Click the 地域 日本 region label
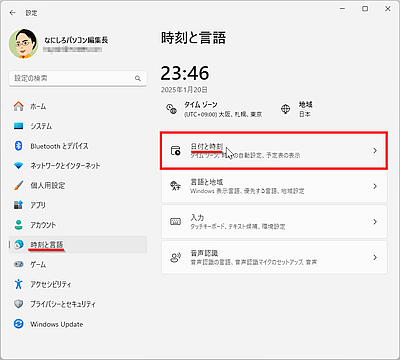The image size is (400, 360). click(305, 109)
